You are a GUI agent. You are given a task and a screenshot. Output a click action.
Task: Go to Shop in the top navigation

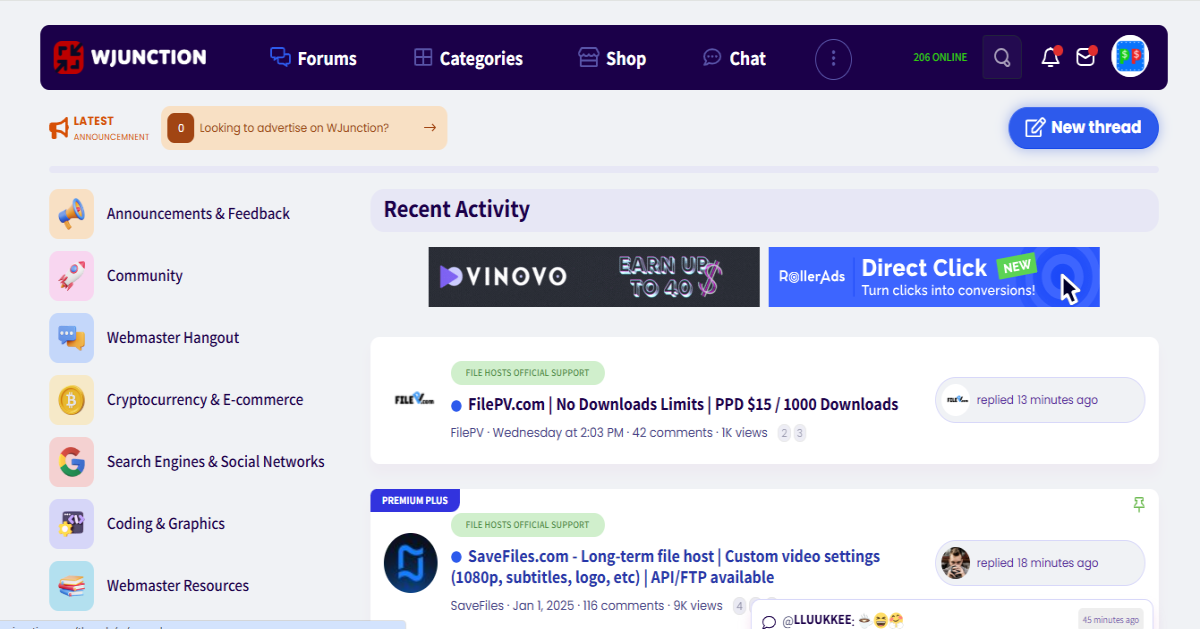612,58
